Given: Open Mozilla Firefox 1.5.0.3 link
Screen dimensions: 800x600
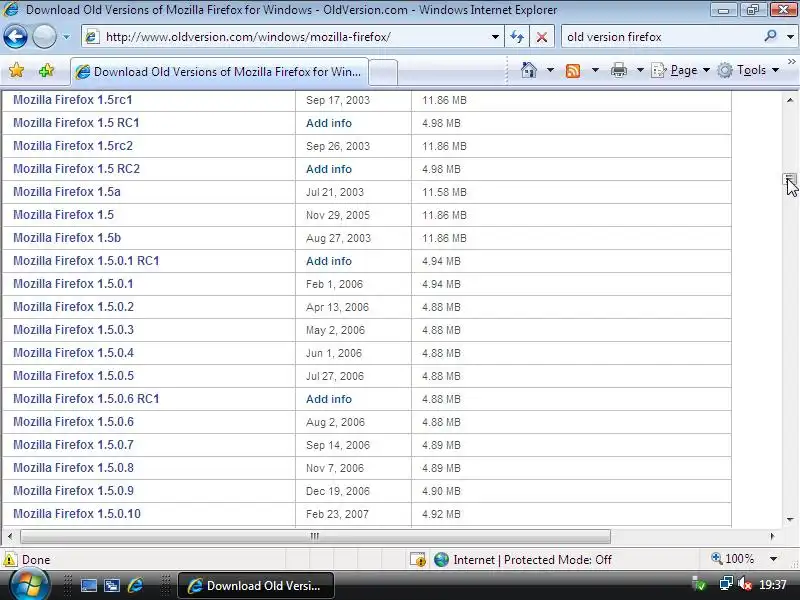Looking at the screenshot, I should [x=73, y=330].
